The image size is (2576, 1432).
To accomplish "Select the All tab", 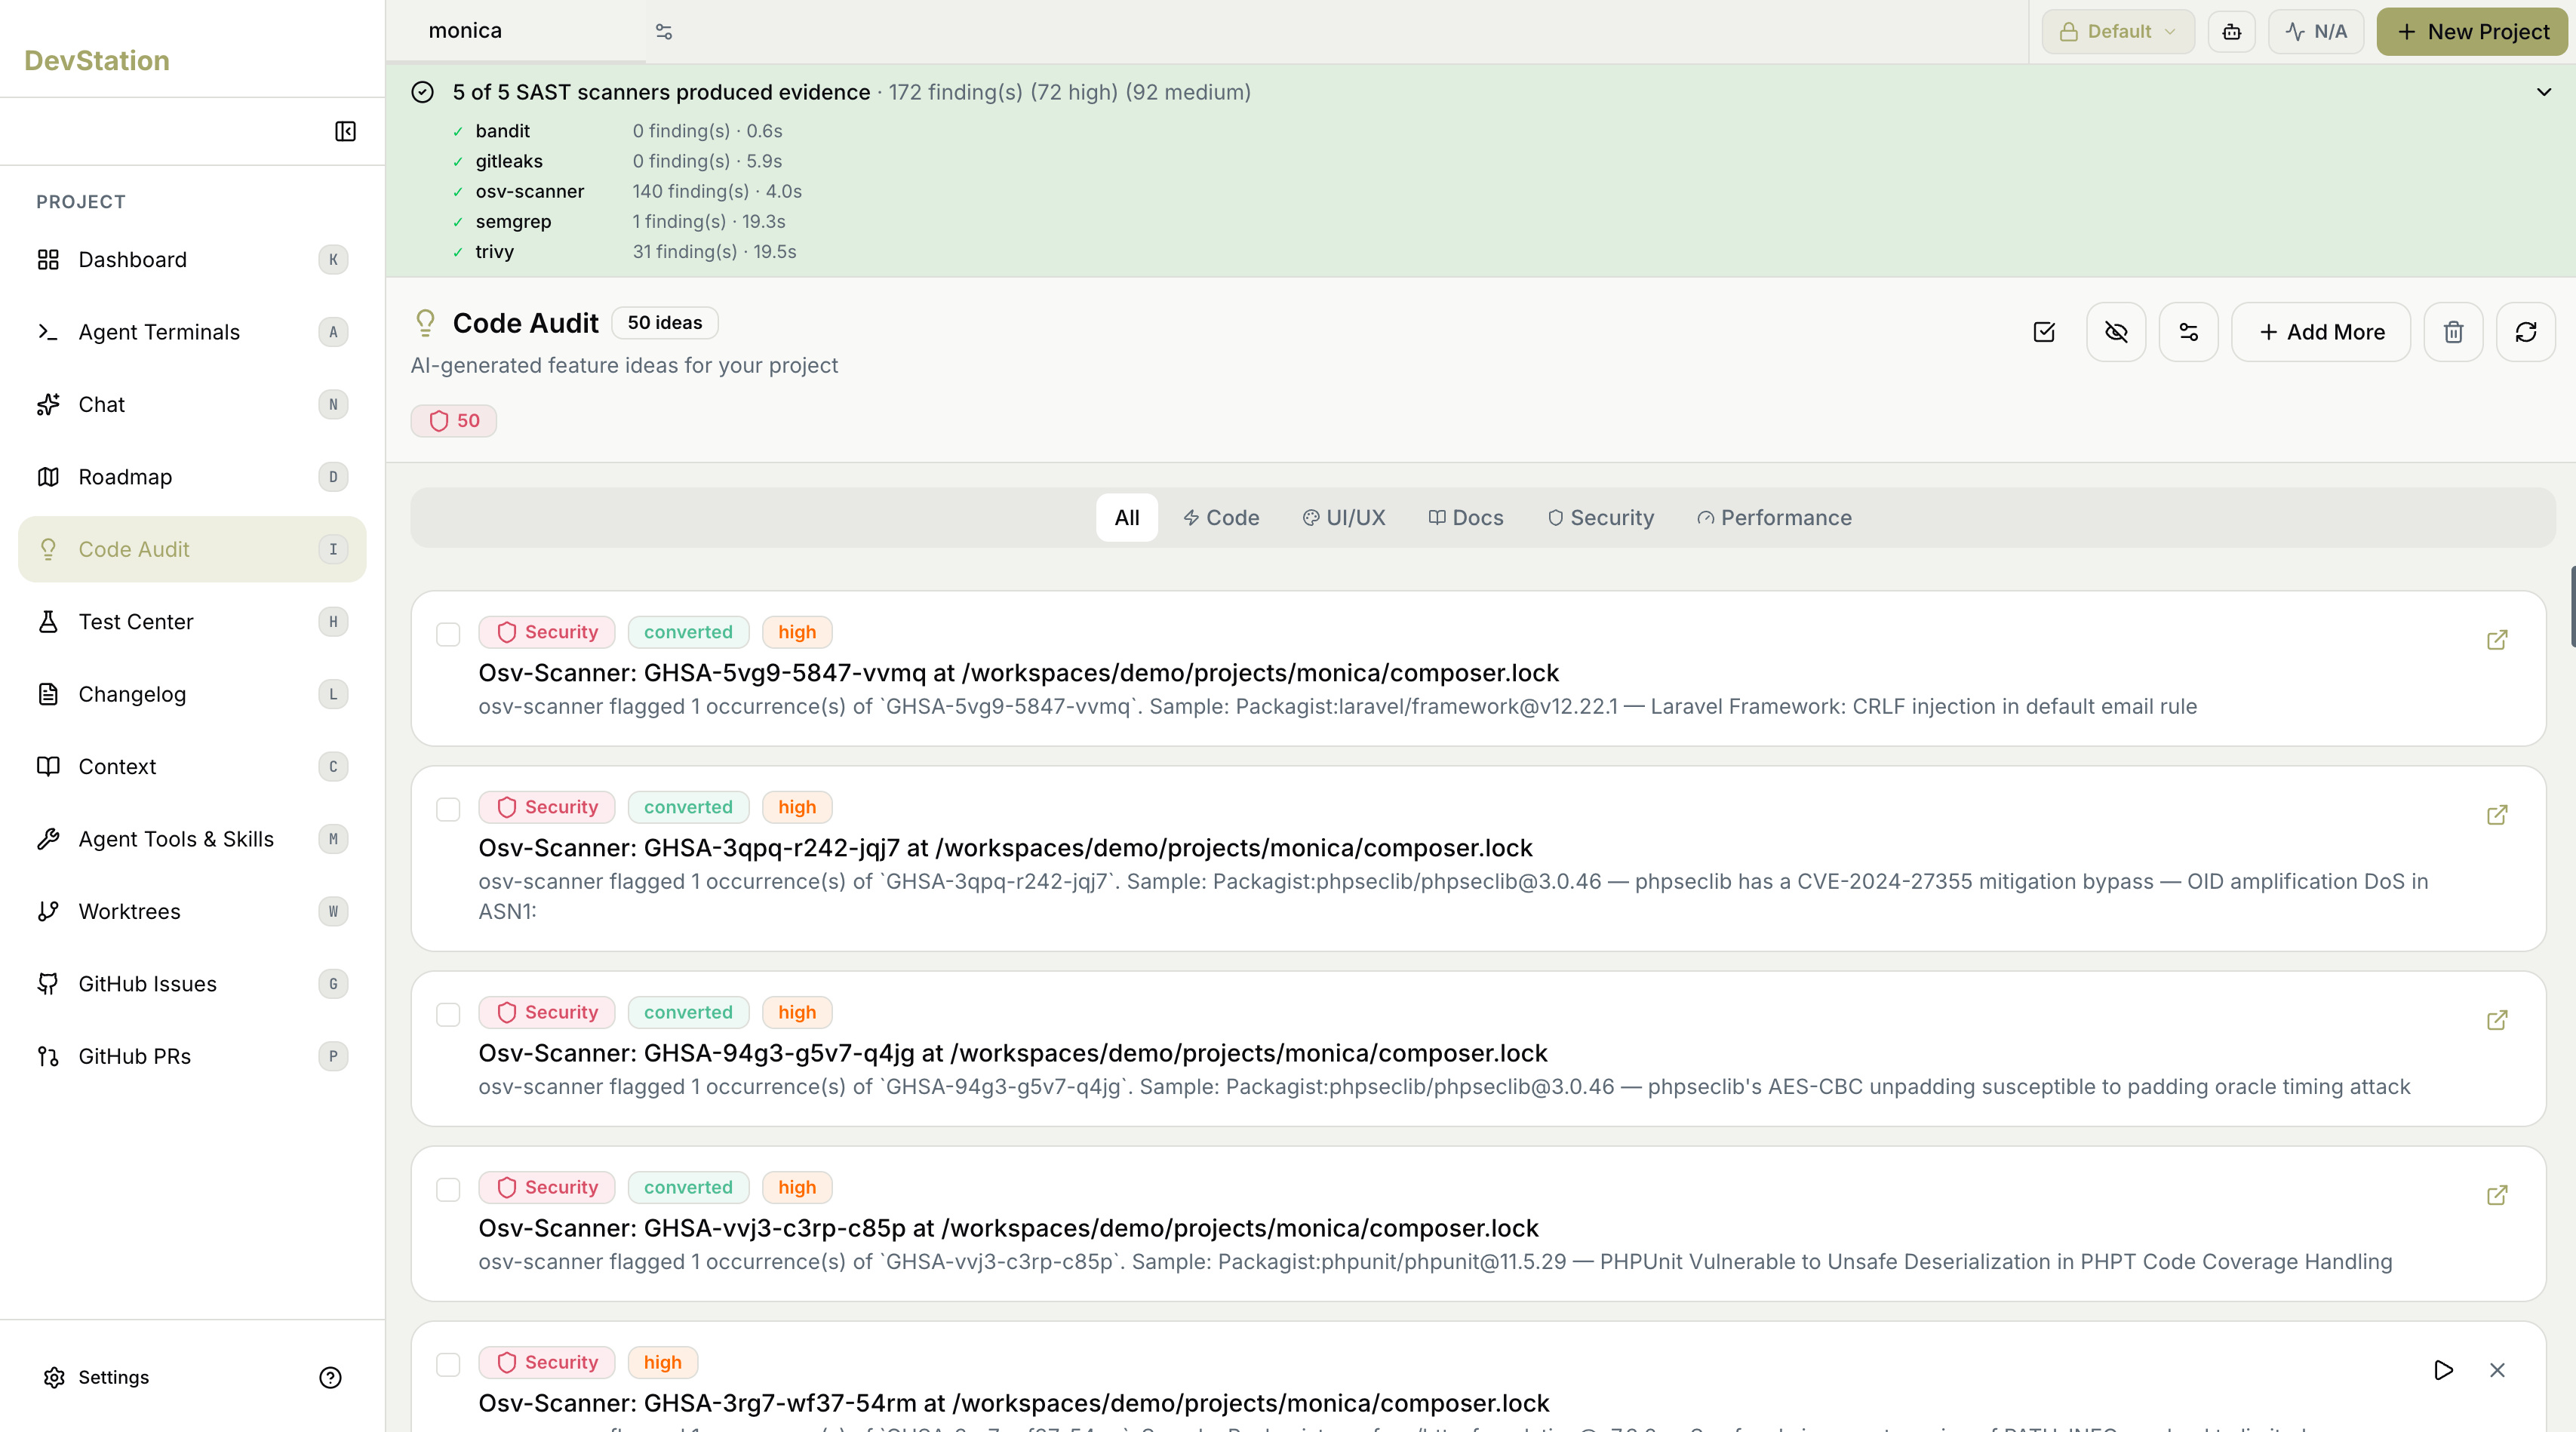I will pos(1127,518).
